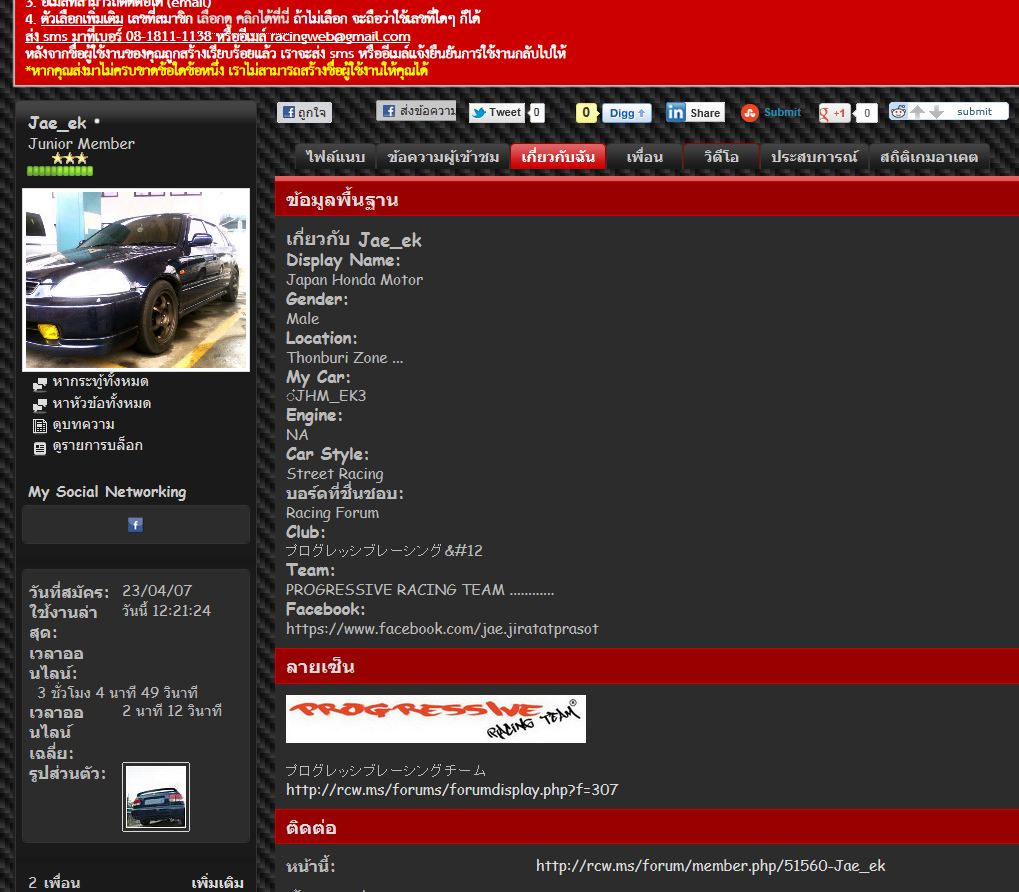The height and width of the screenshot is (892, 1019).
Task: Click the Facebook send message button
Action: [416, 112]
